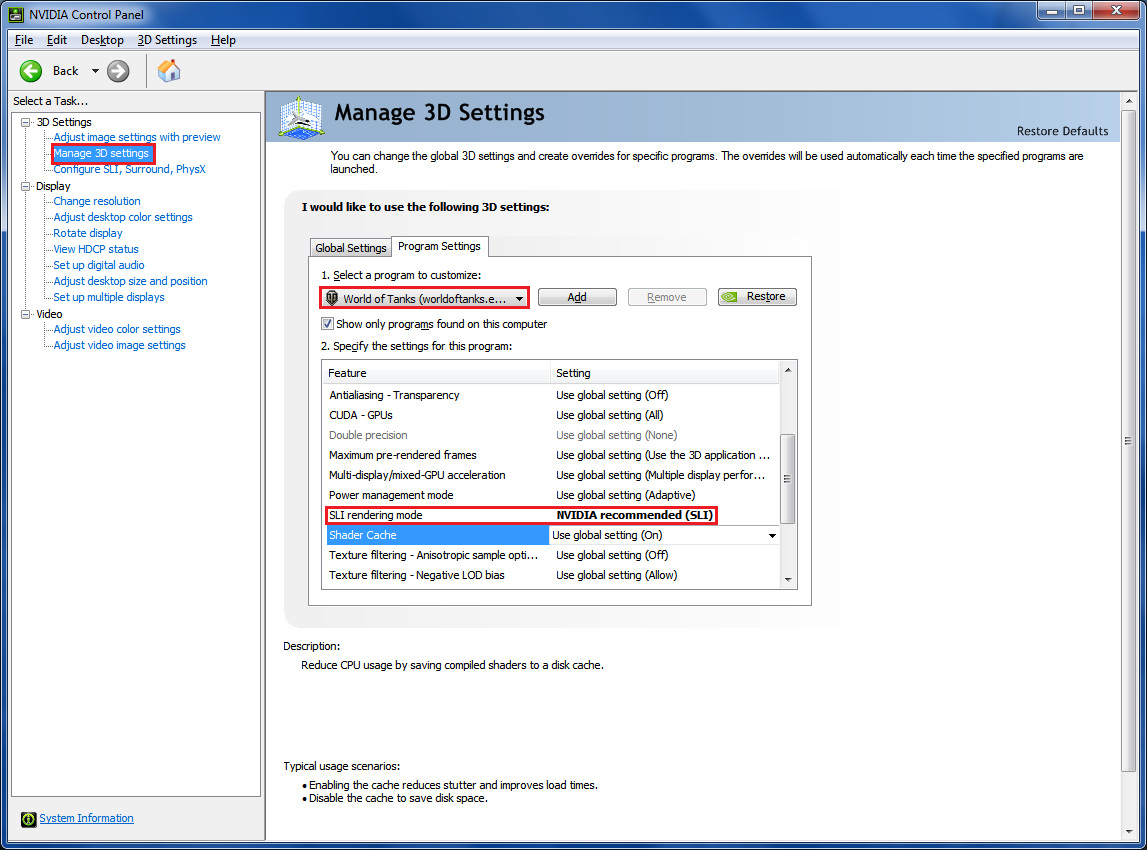
Task: Click the World of Tanks program icon
Action: tap(332, 298)
